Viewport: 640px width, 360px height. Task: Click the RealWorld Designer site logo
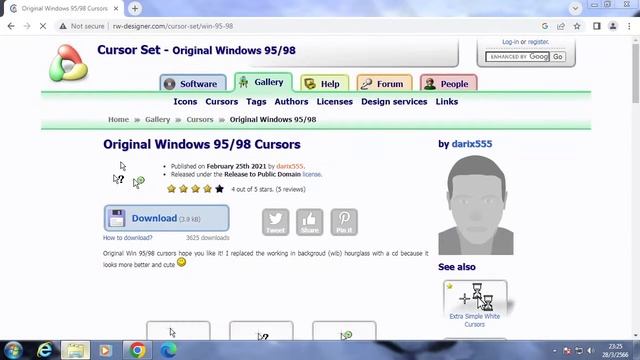tap(68, 63)
